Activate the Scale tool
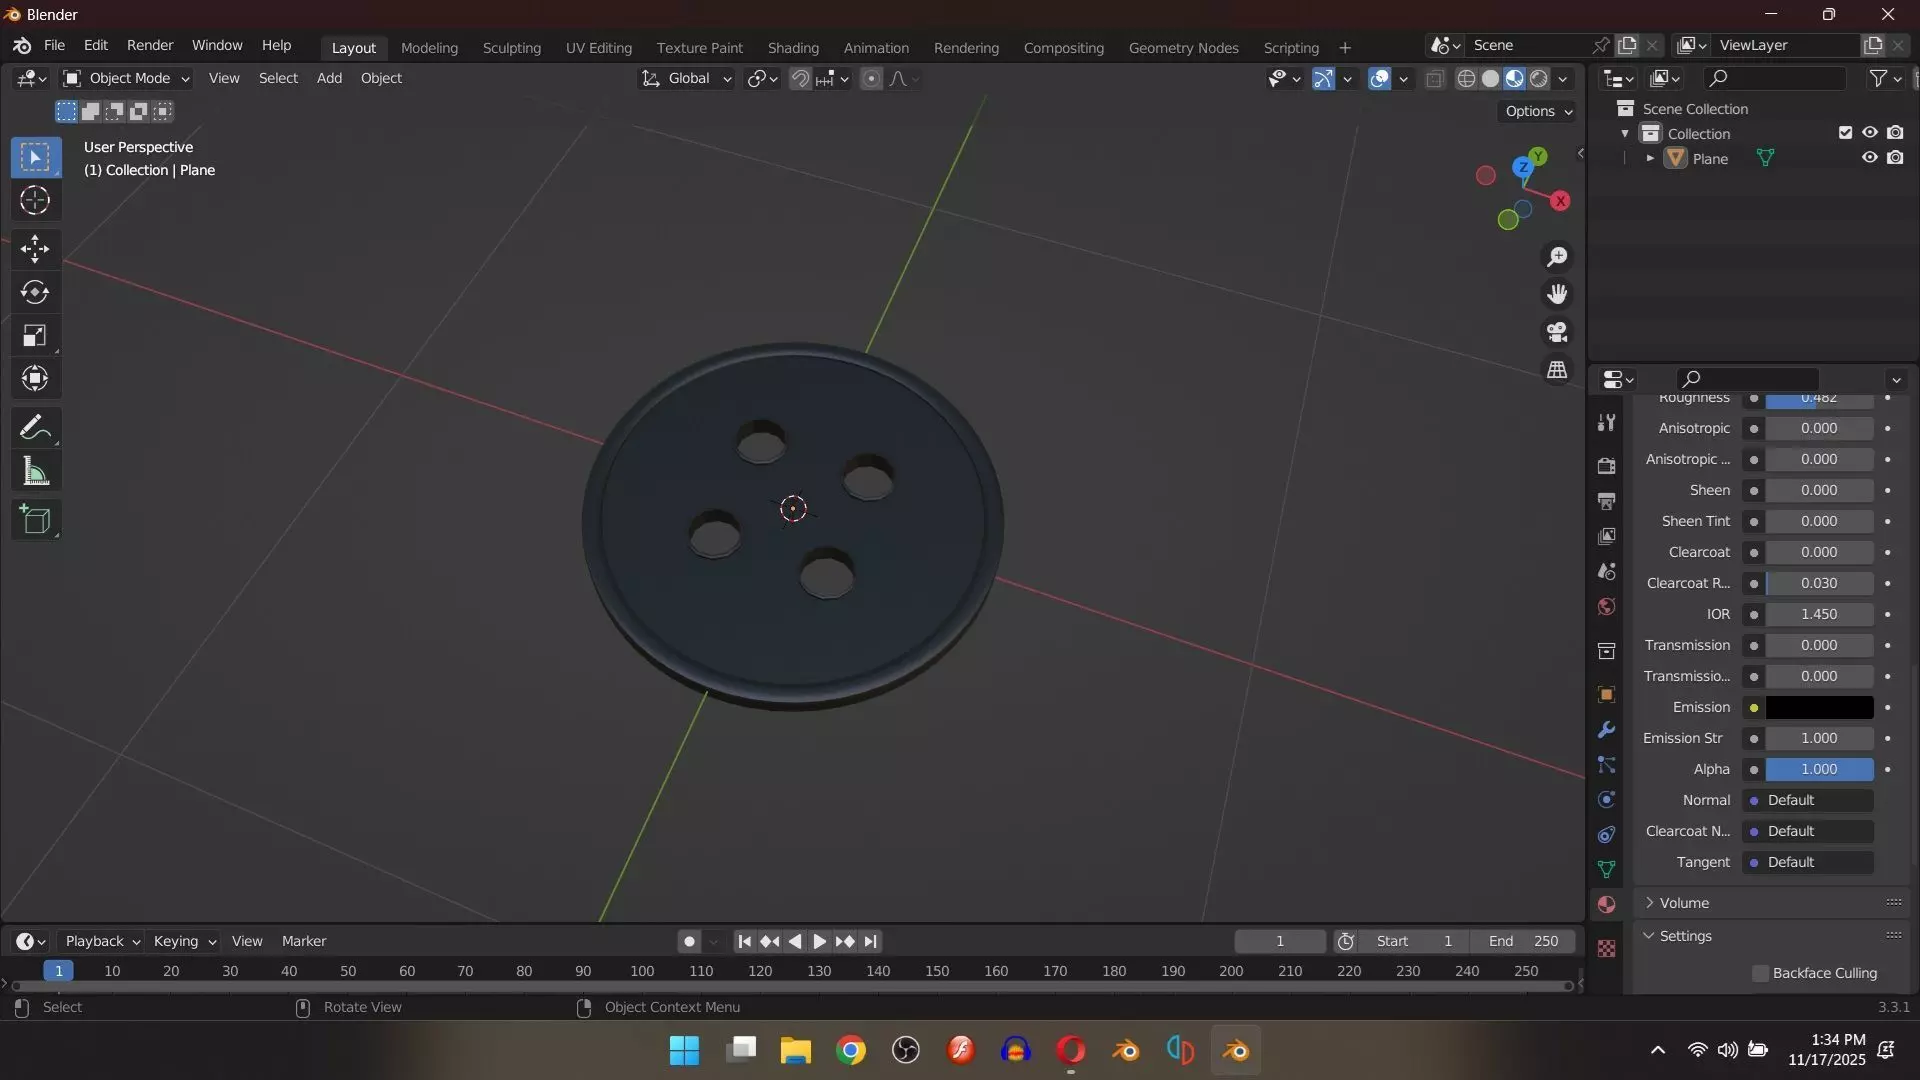This screenshot has height=1080, width=1920. (x=35, y=335)
